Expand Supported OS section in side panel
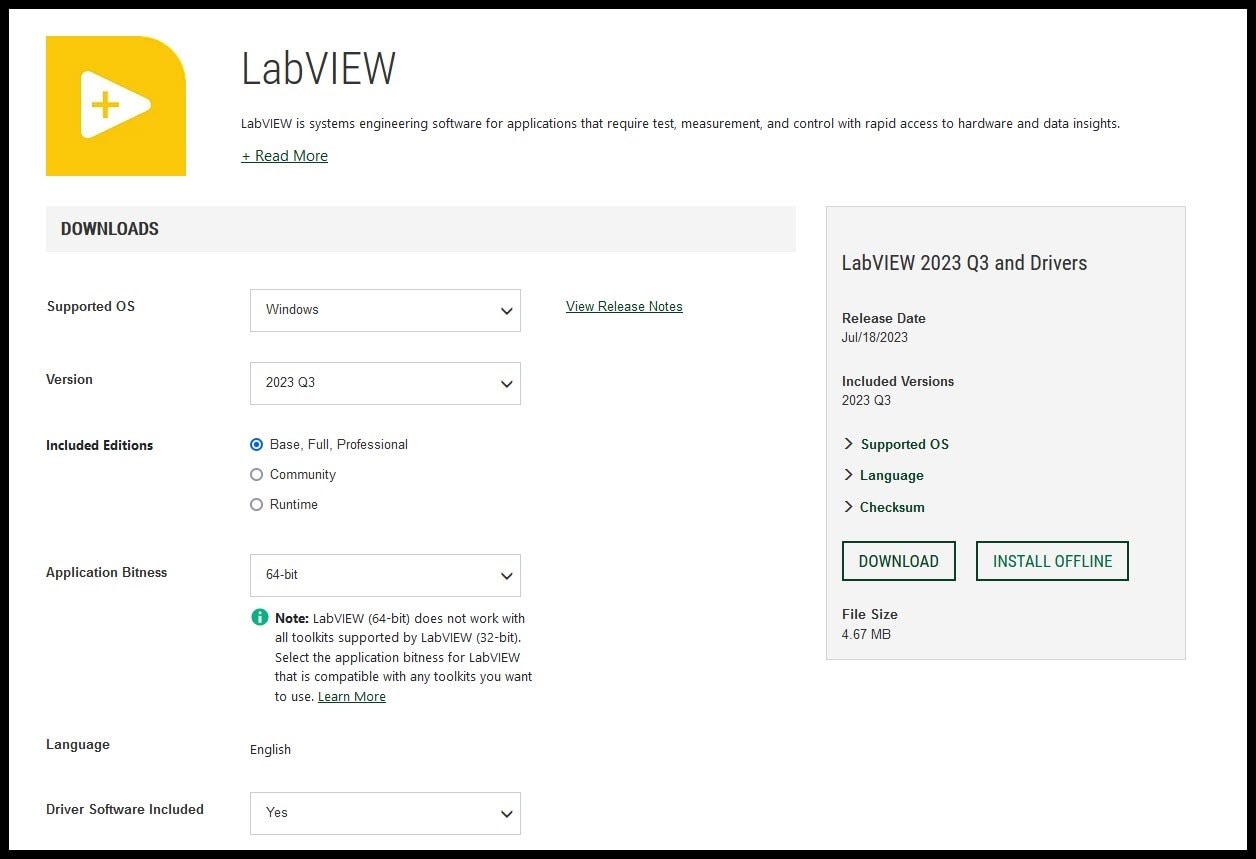The image size is (1256, 859). tap(896, 444)
